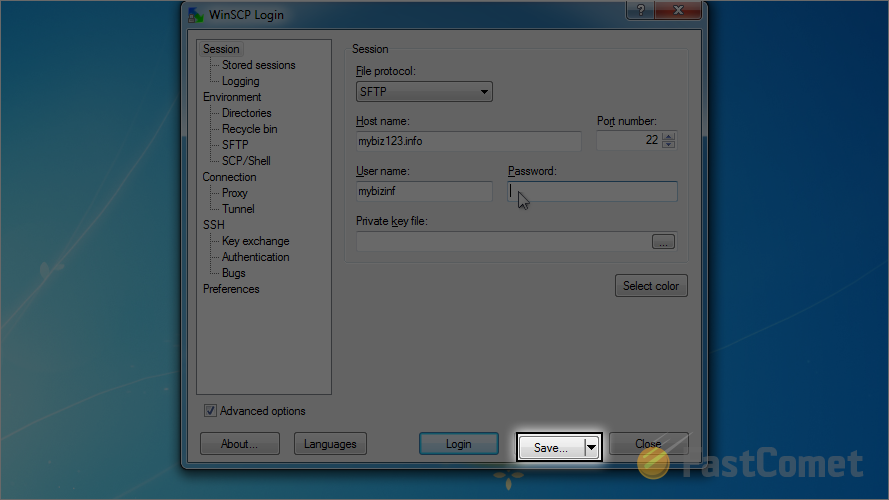Click the Port number field

click(628, 140)
